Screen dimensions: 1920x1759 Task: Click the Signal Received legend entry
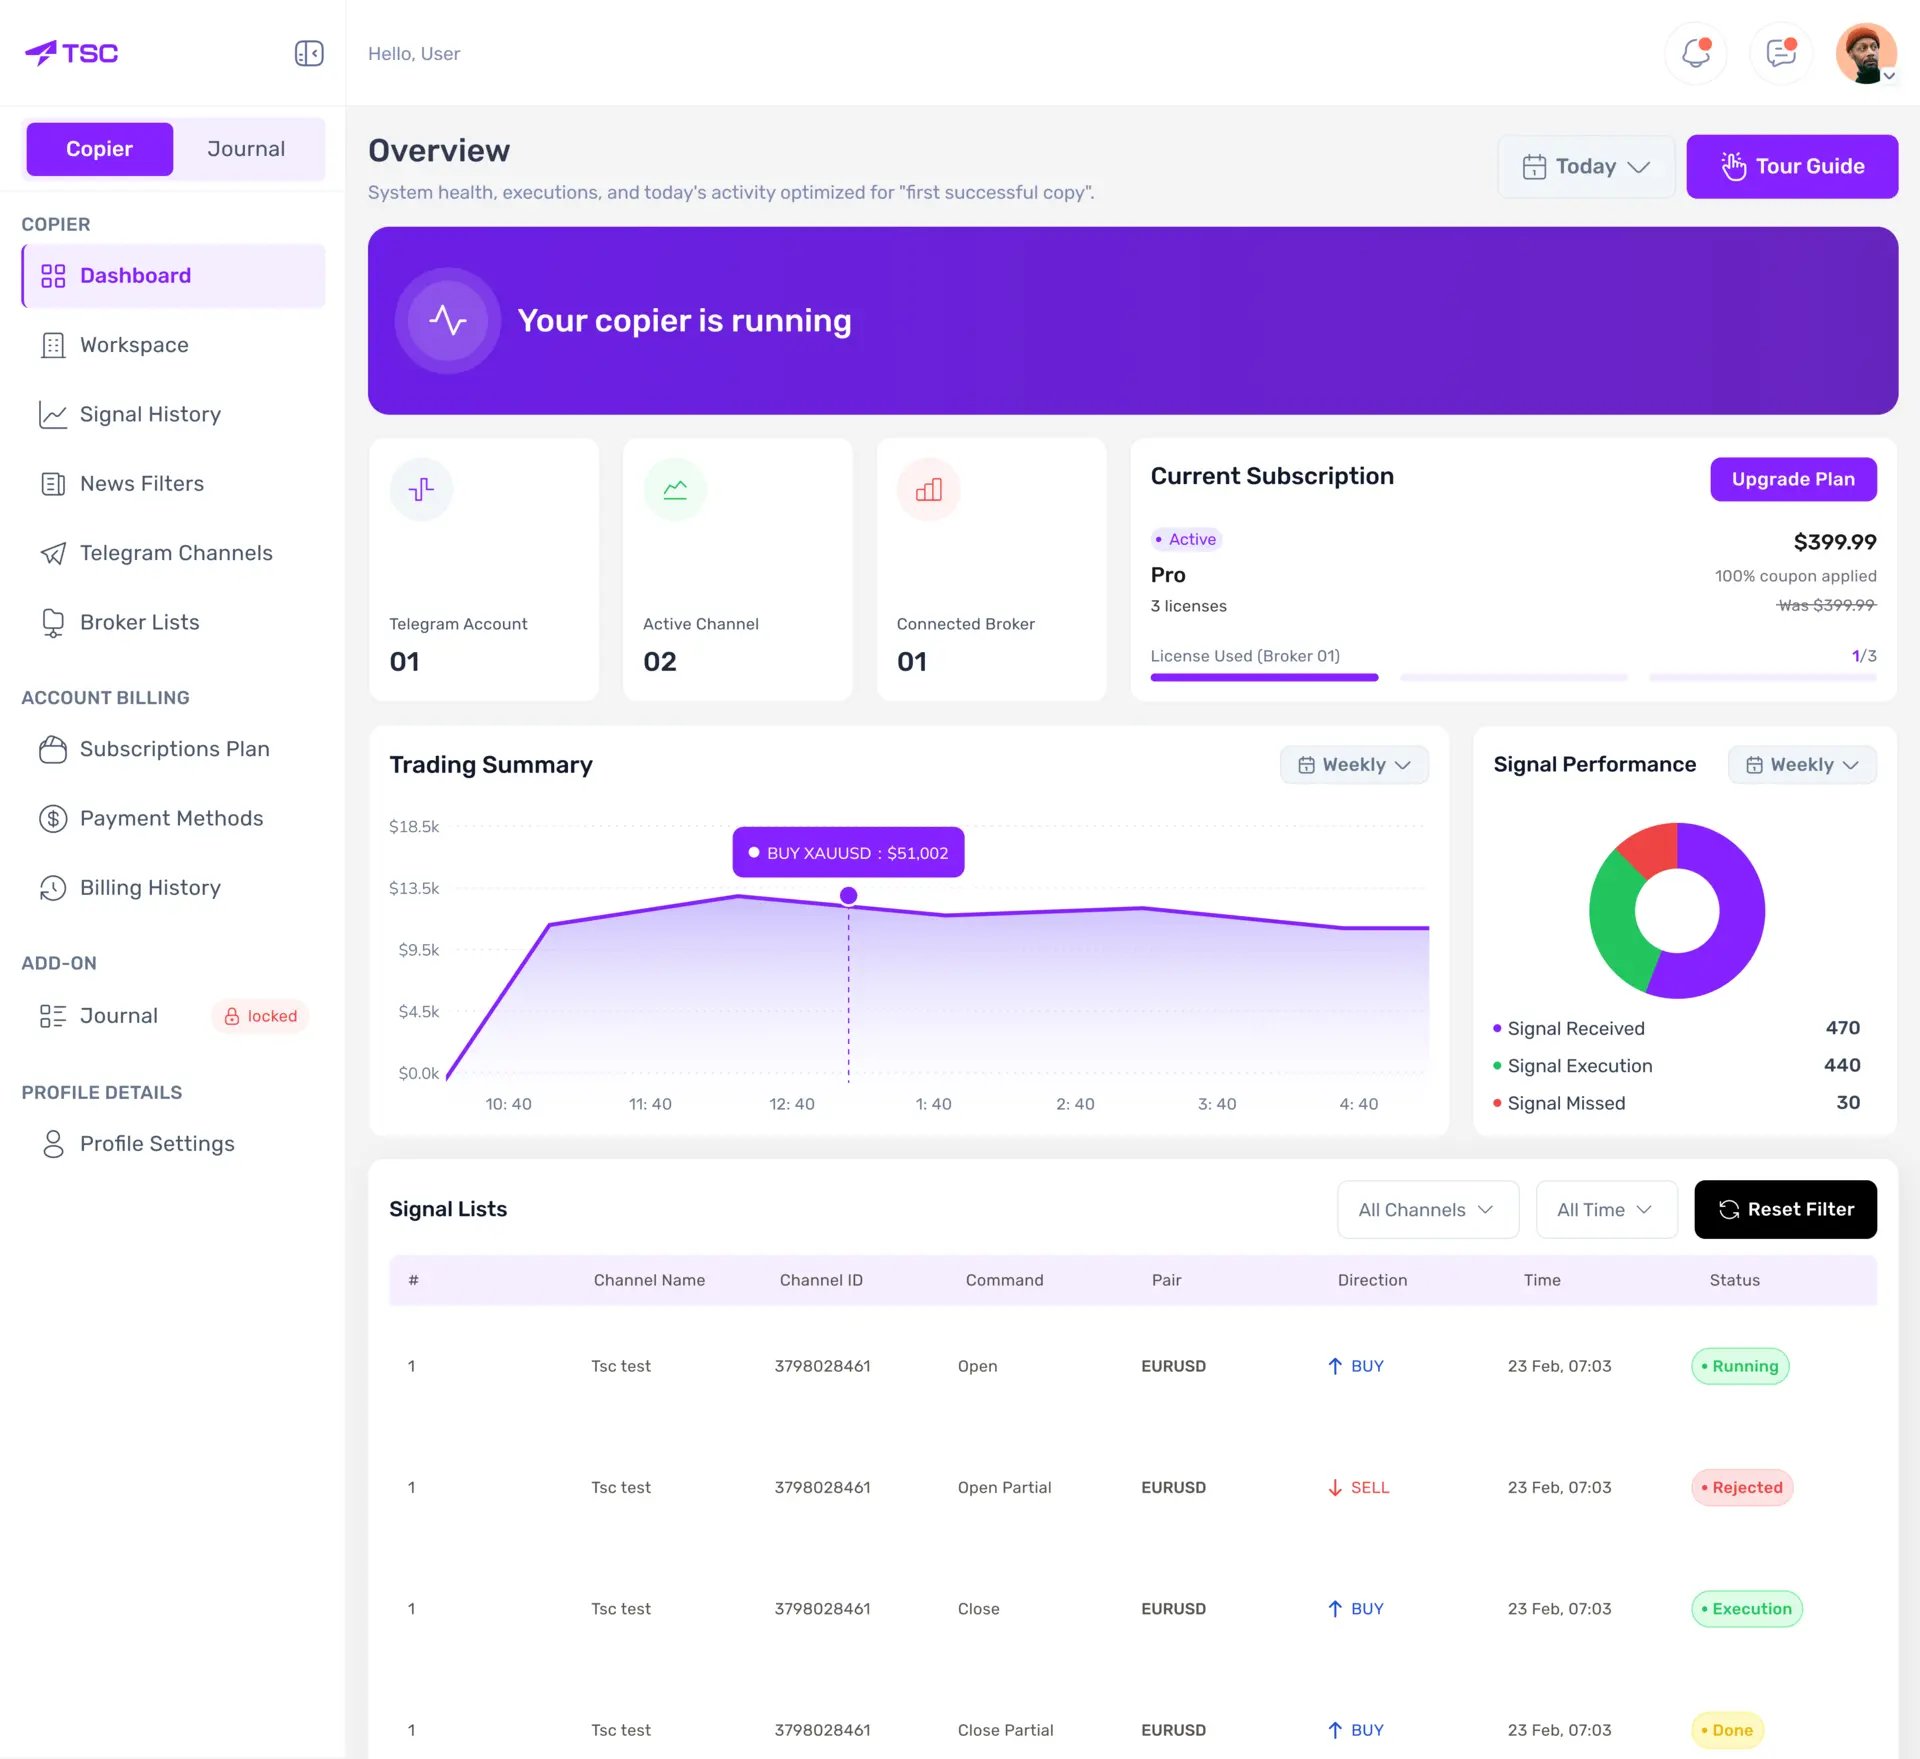pyautogui.click(x=1676, y=1028)
